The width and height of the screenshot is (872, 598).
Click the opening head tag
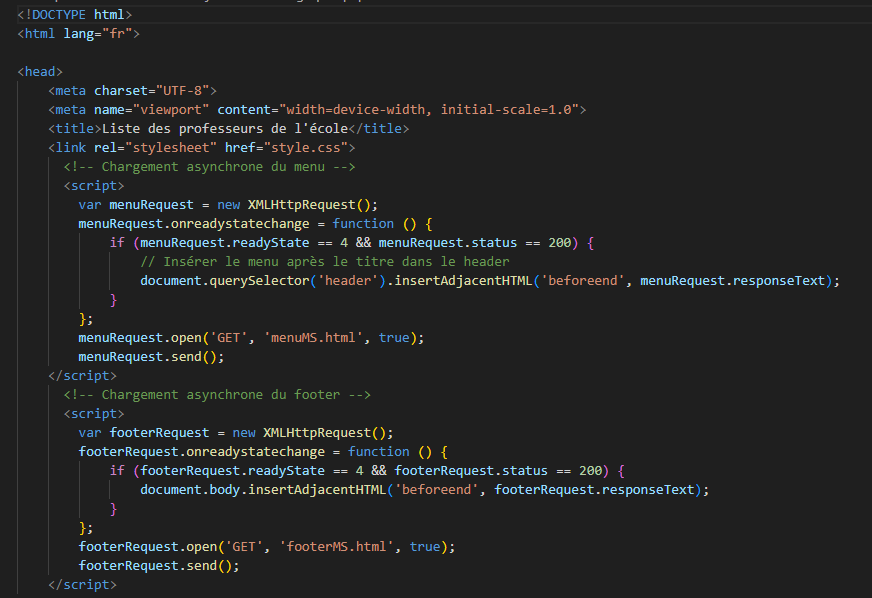point(40,72)
